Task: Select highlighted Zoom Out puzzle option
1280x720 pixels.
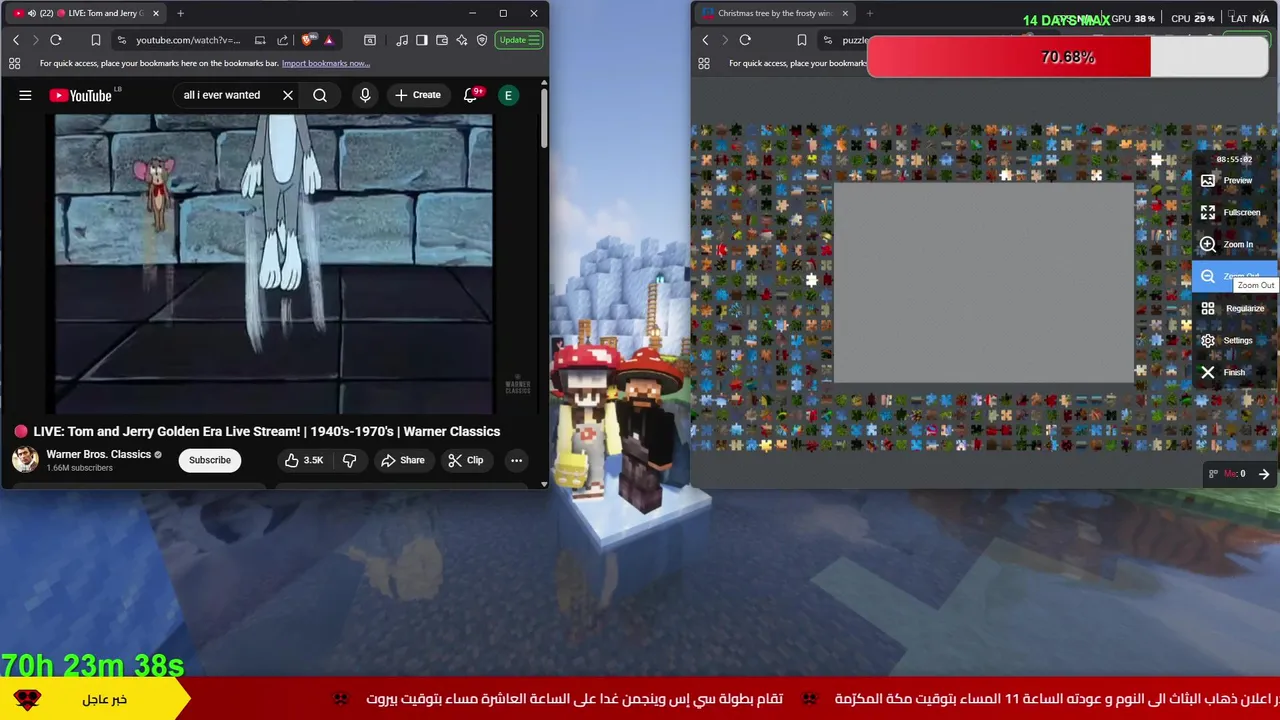Action: (x=1234, y=276)
